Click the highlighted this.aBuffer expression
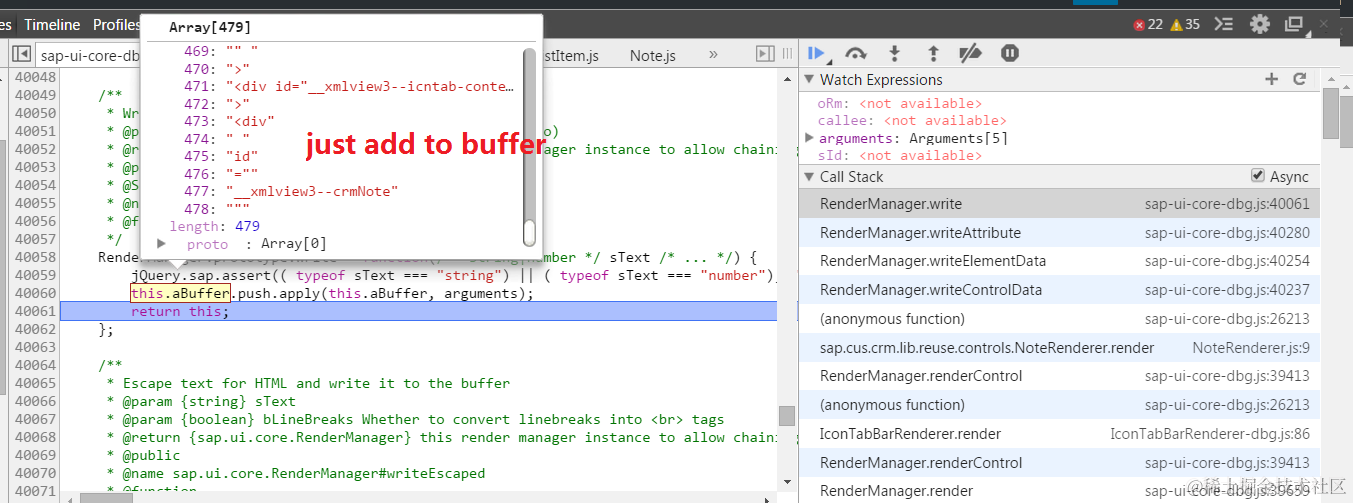 point(180,293)
